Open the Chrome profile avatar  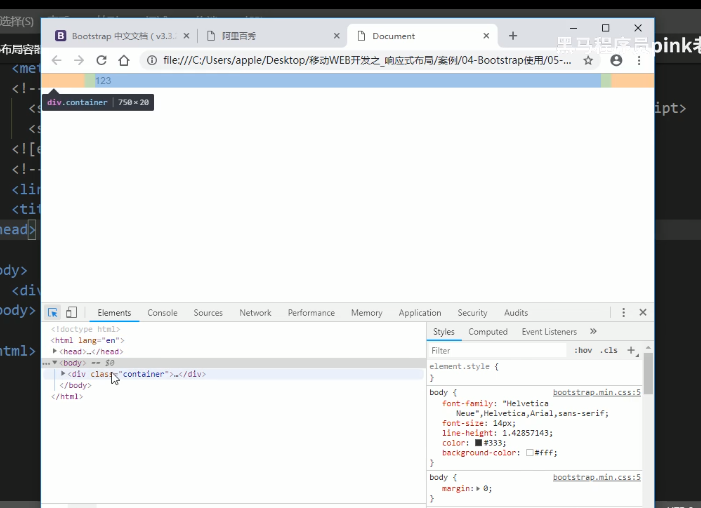616,60
